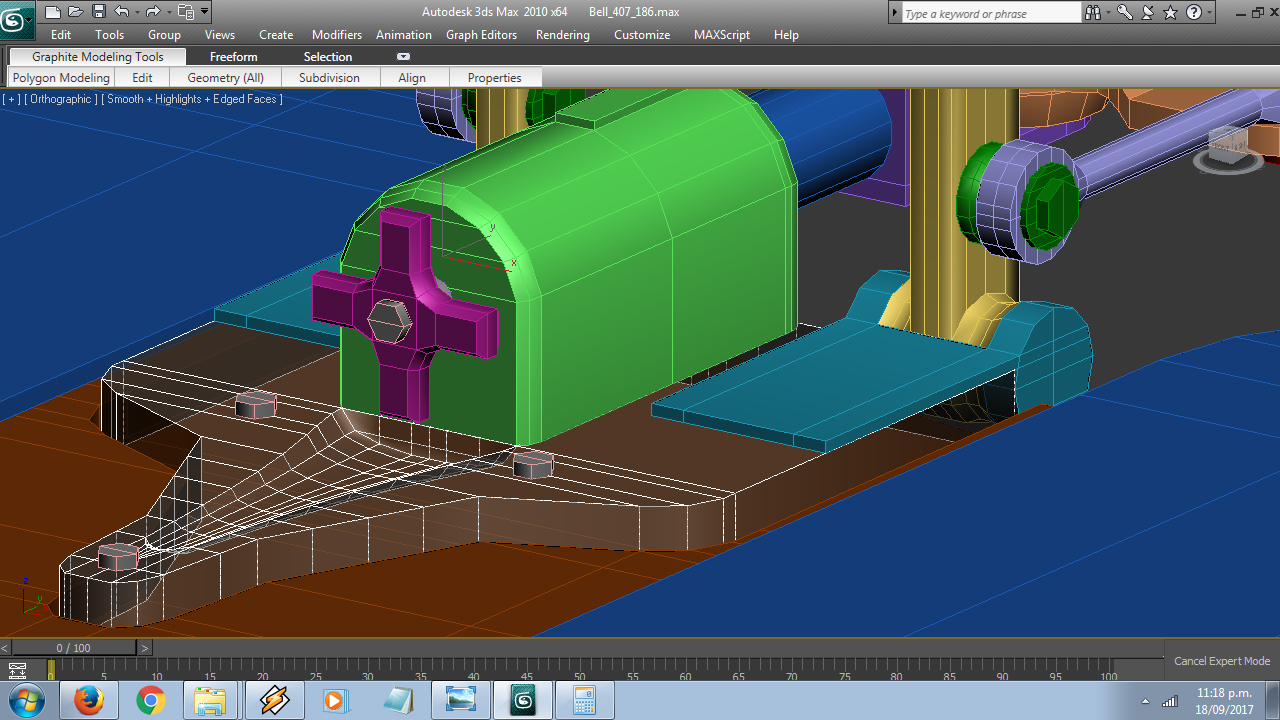1280x720 pixels.
Task: Click the 3ds Max application button
Action: click(17, 17)
